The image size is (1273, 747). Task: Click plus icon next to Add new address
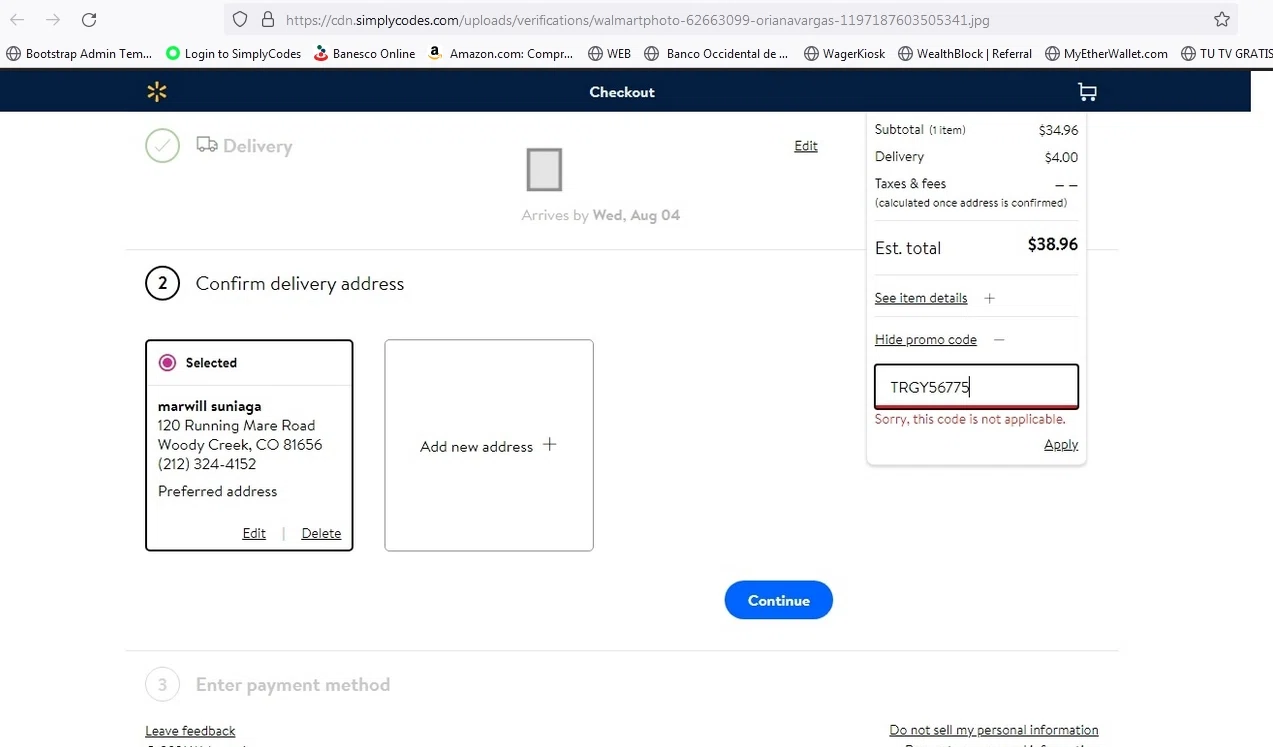click(x=549, y=445)
